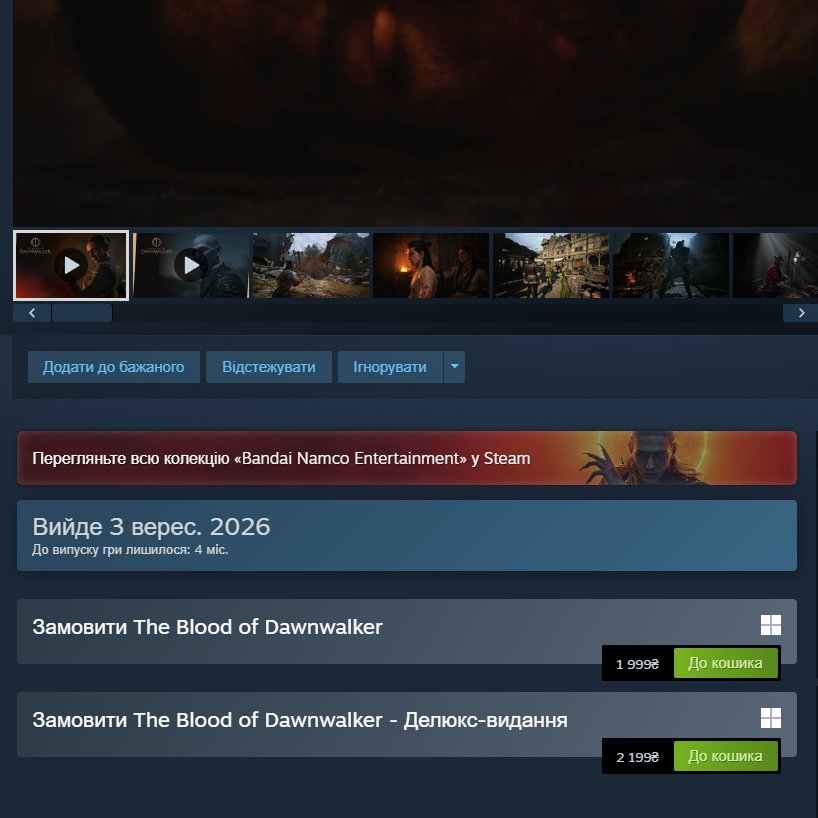The image size is (818, 818).
Task: Click left arrow of thumbnail strip
Action: click(32, 313)
